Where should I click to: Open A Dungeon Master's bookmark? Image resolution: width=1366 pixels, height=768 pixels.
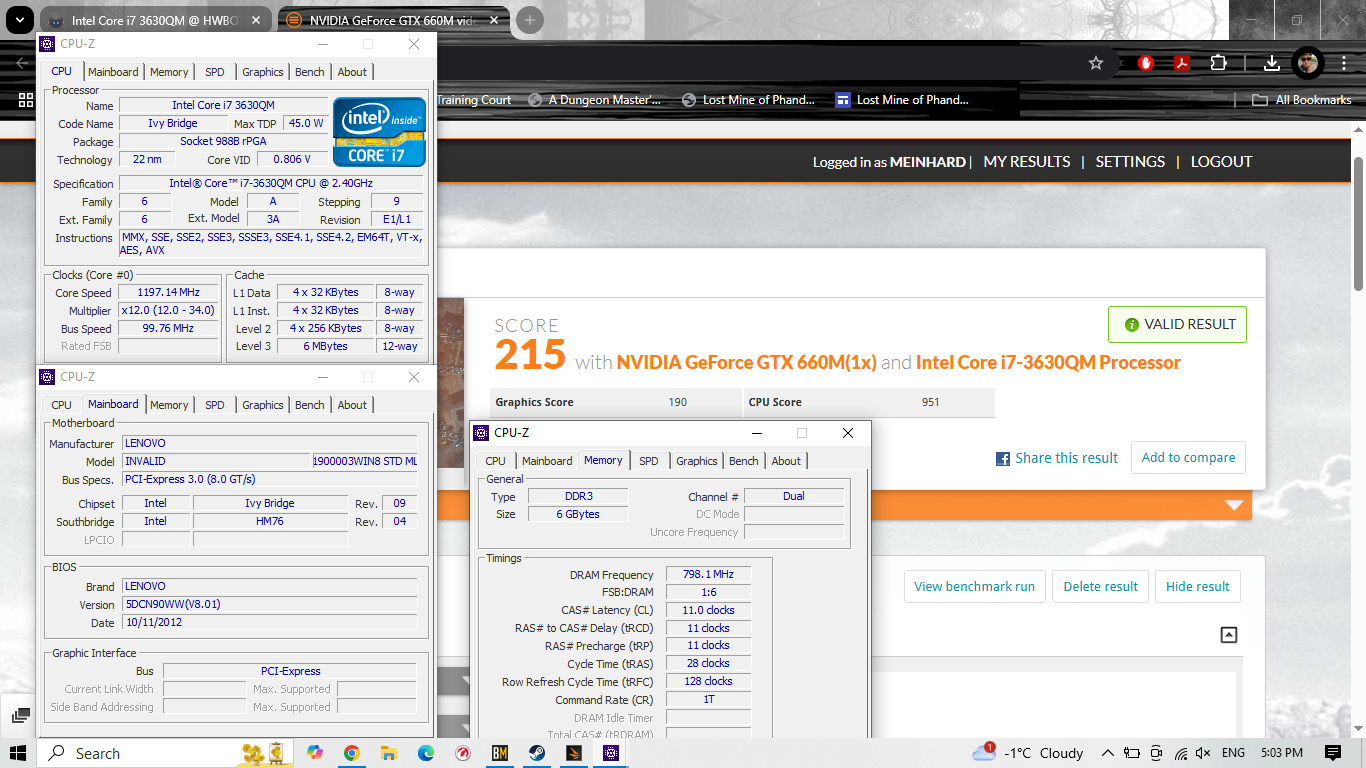pos(596,100)
